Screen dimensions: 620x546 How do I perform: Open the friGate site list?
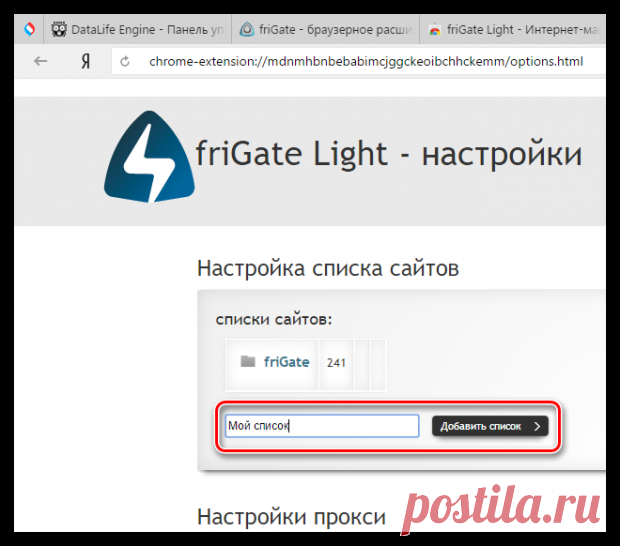(286, 362)
